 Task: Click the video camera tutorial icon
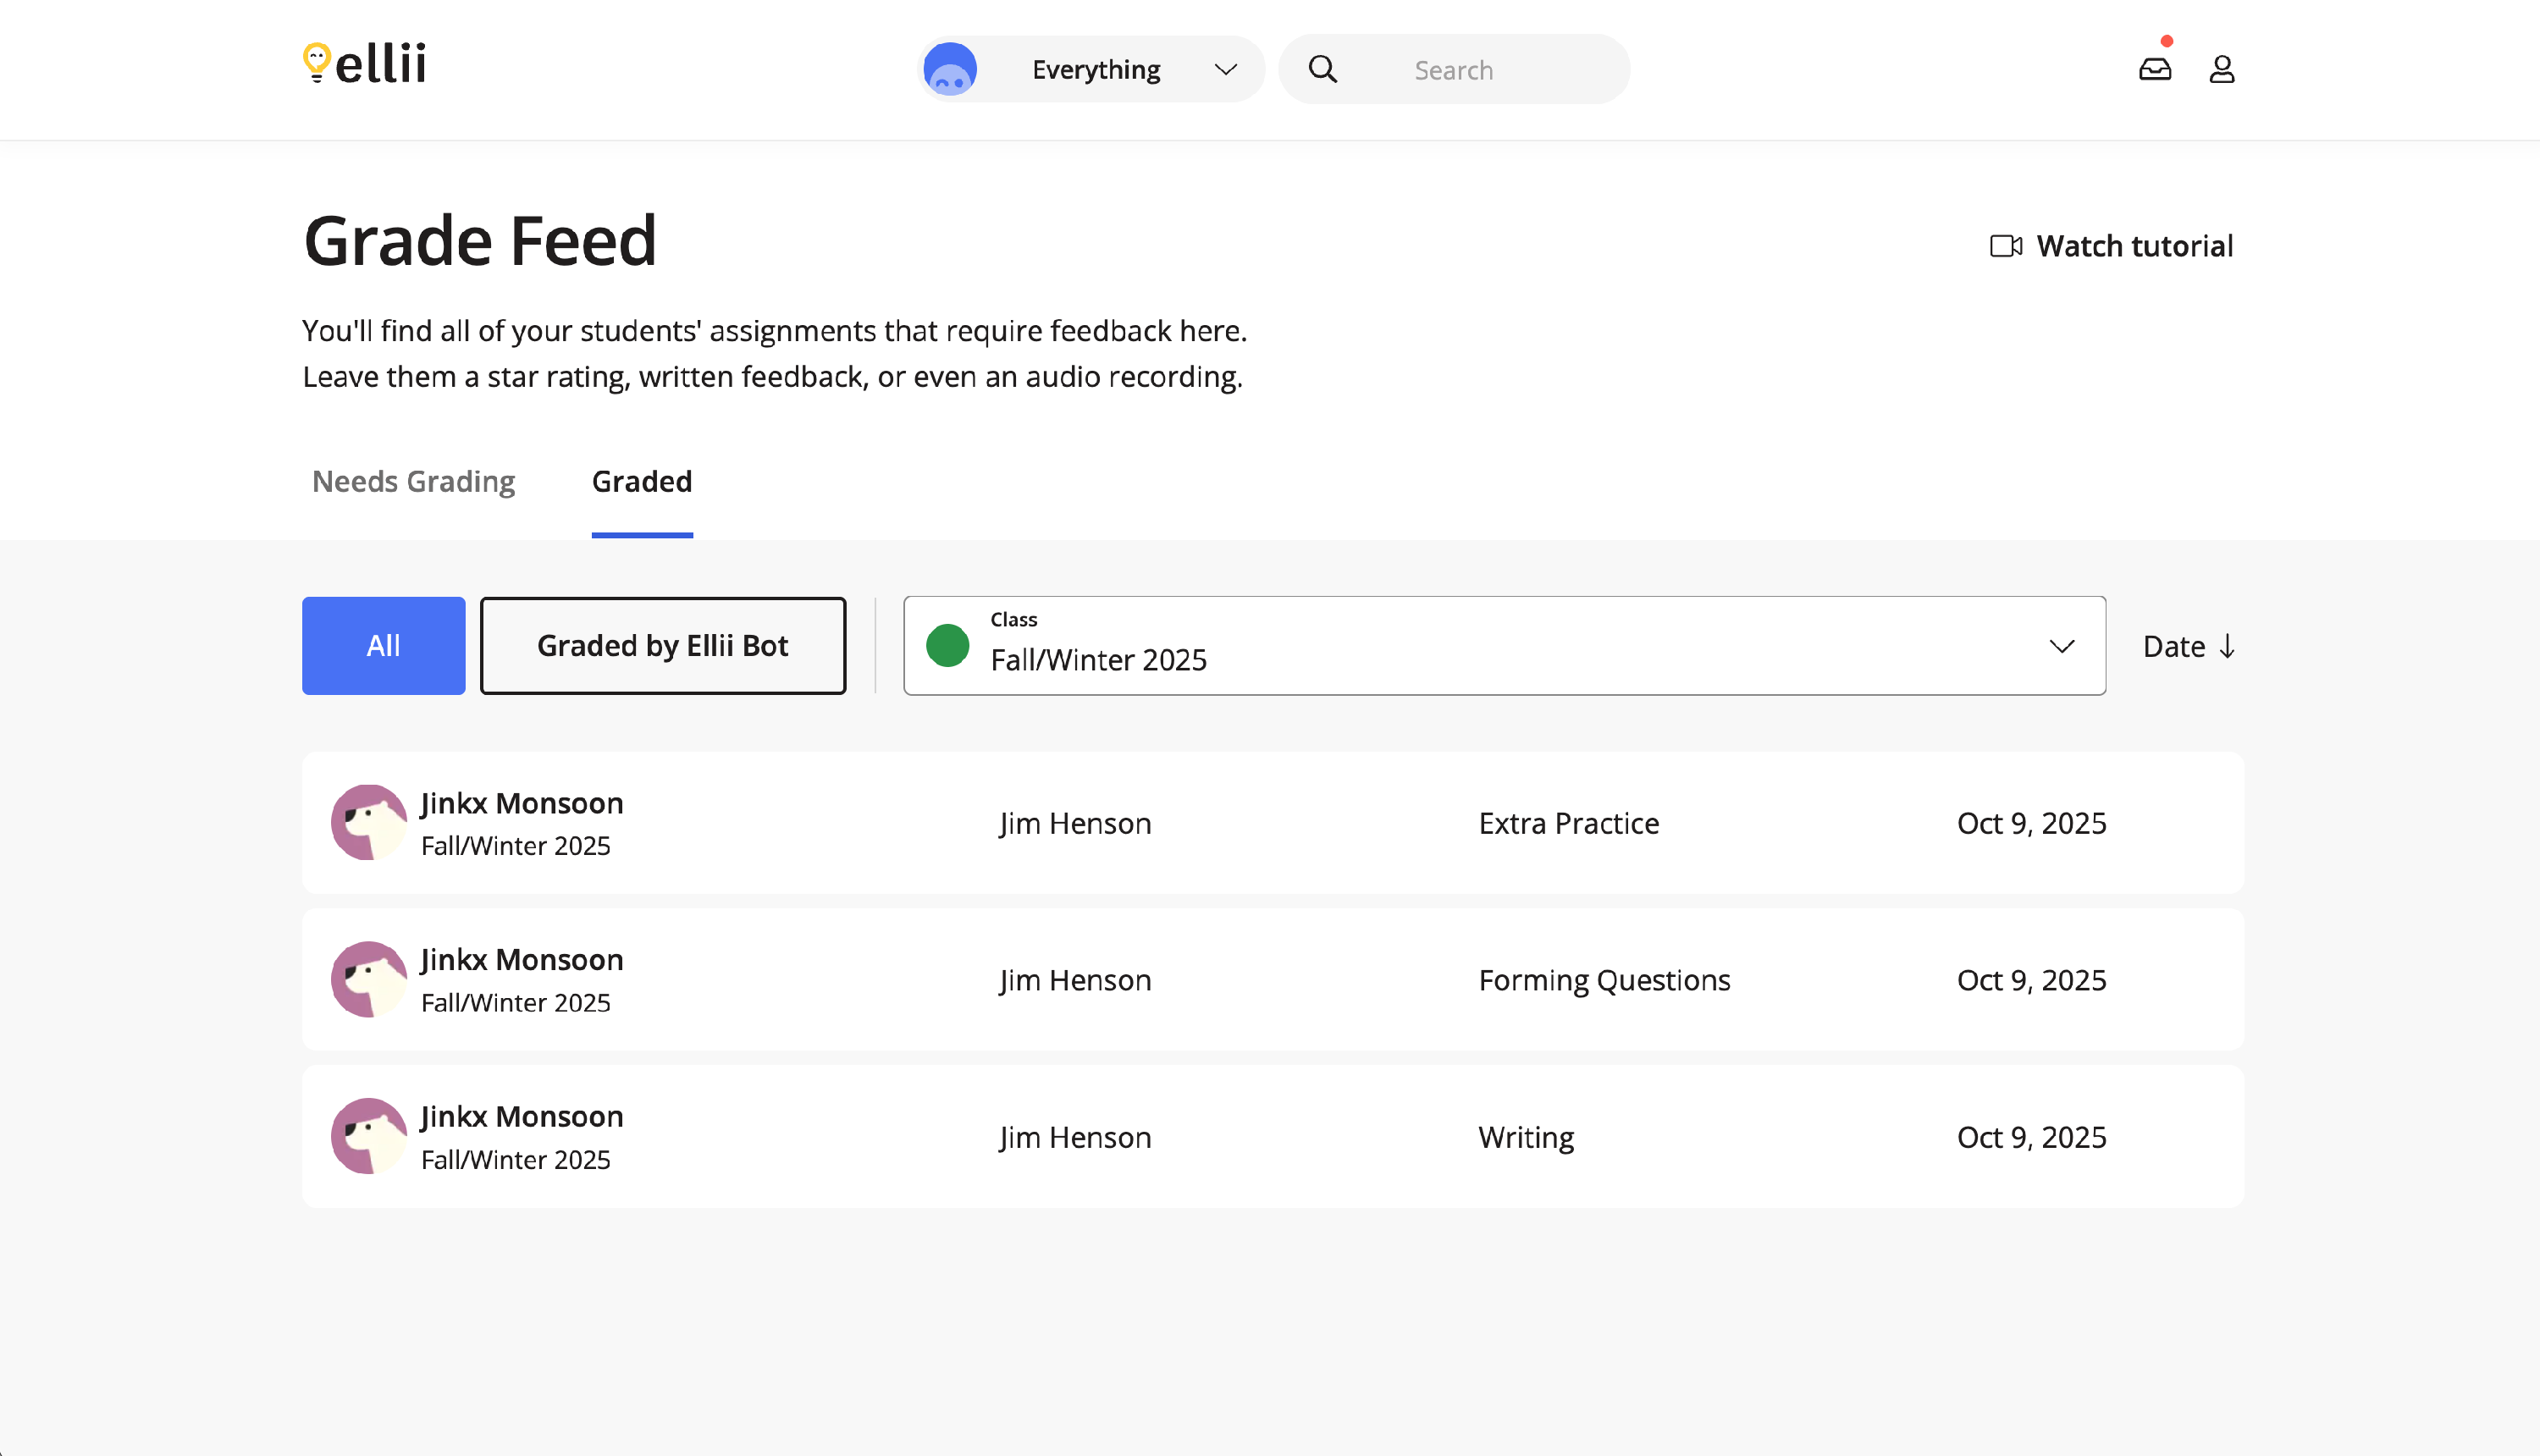tap(2005, 246)
